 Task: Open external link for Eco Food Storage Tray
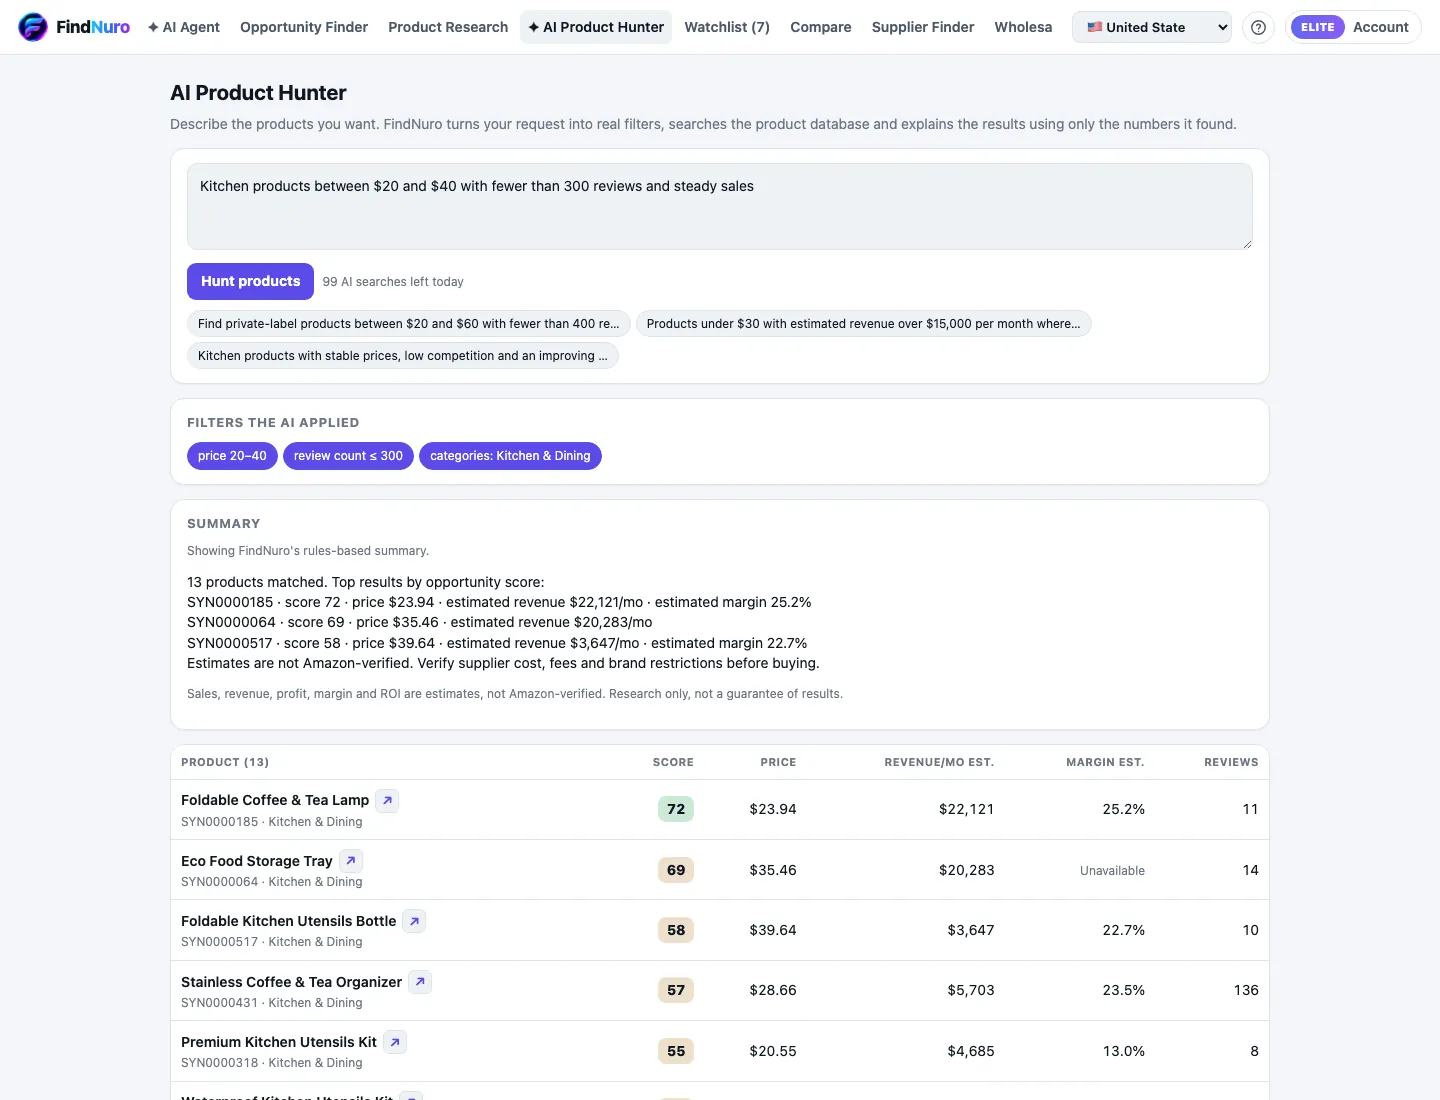351,861
